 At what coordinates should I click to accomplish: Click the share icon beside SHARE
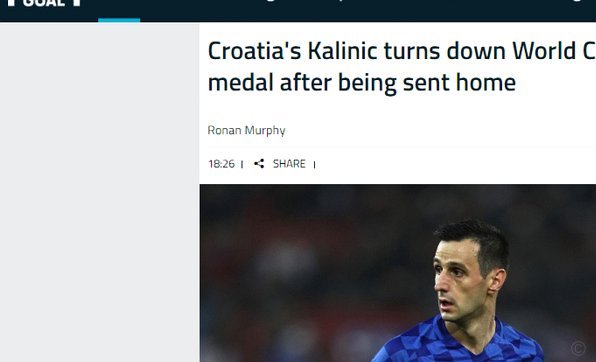[259, 164]
